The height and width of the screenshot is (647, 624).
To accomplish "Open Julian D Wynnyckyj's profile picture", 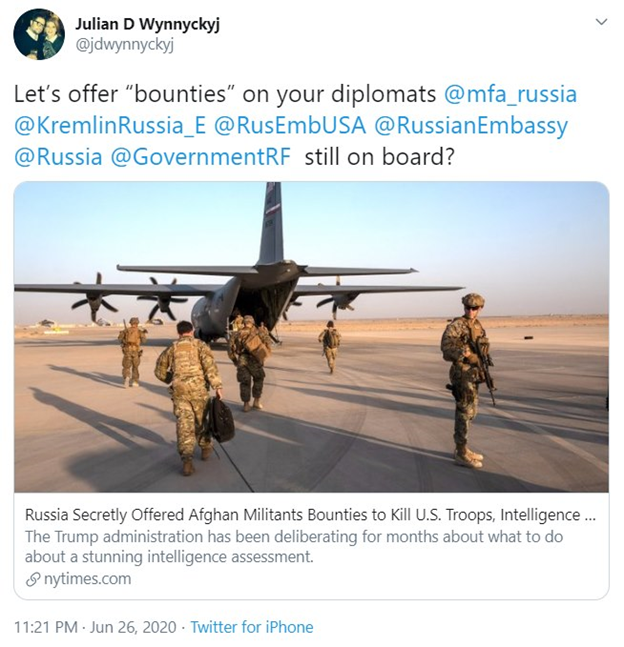I will click(39, 34).
